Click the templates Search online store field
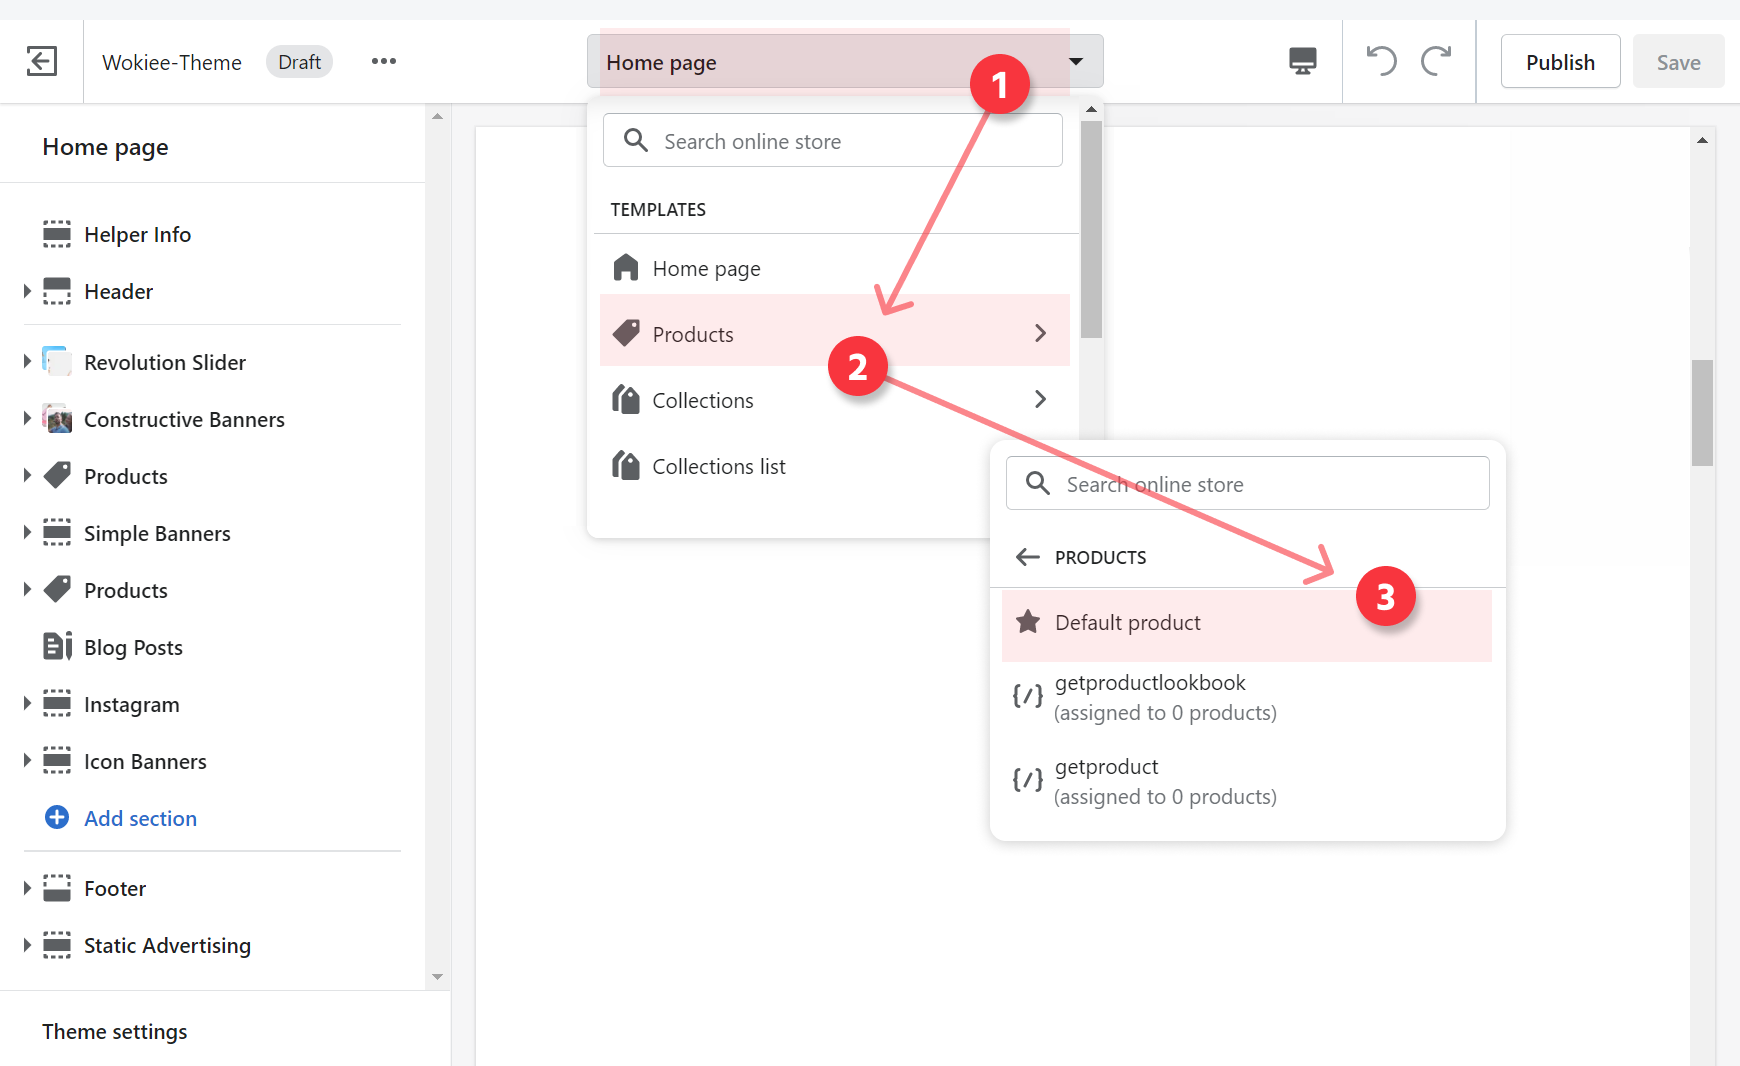Screen dimensions: 1740x1066 (x=832, y=141)
